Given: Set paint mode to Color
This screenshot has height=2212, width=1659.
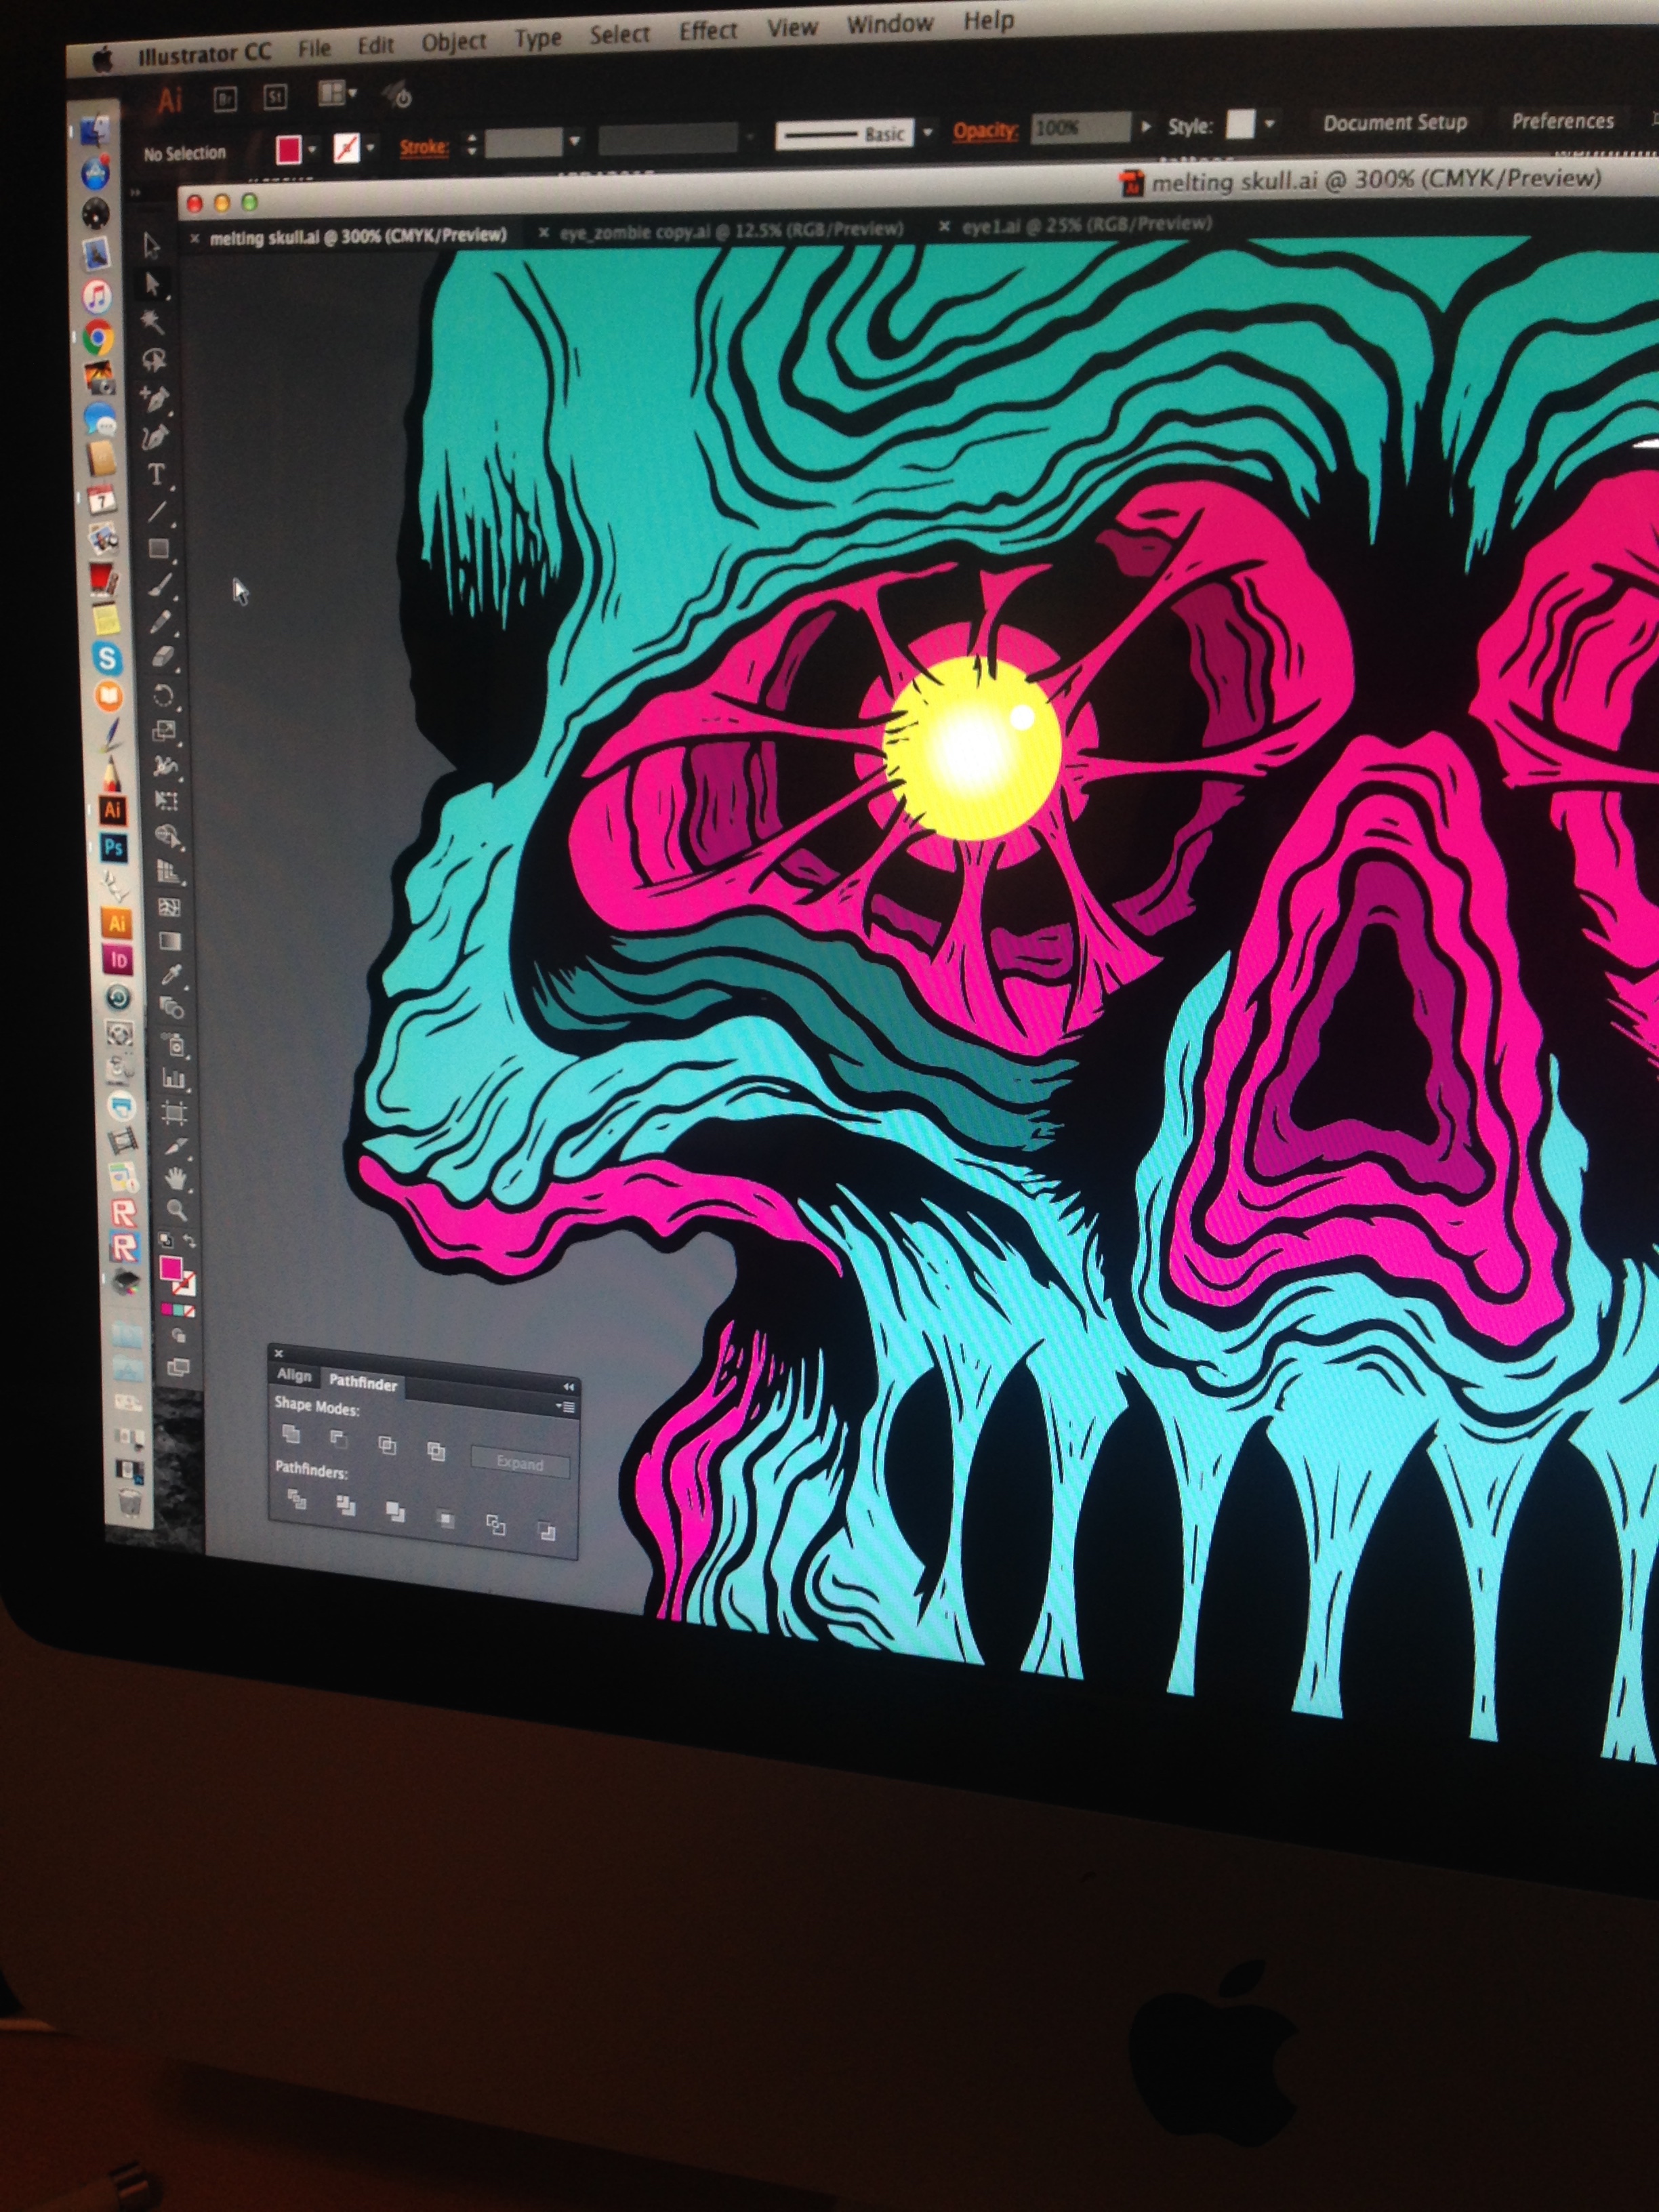Looking at the screenshot, I should pos(166,1309).
